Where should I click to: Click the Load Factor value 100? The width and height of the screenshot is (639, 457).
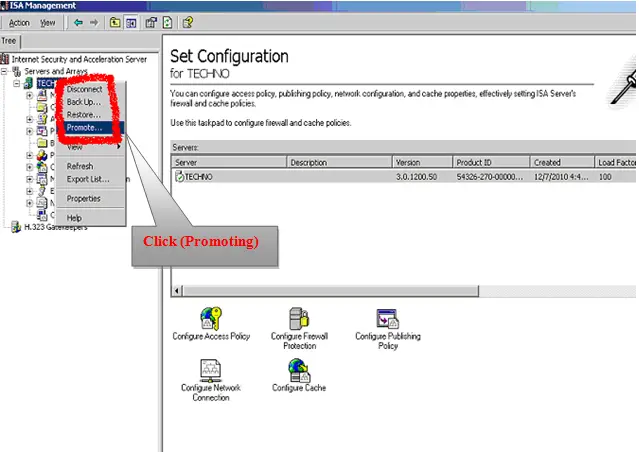pos(605,177)
